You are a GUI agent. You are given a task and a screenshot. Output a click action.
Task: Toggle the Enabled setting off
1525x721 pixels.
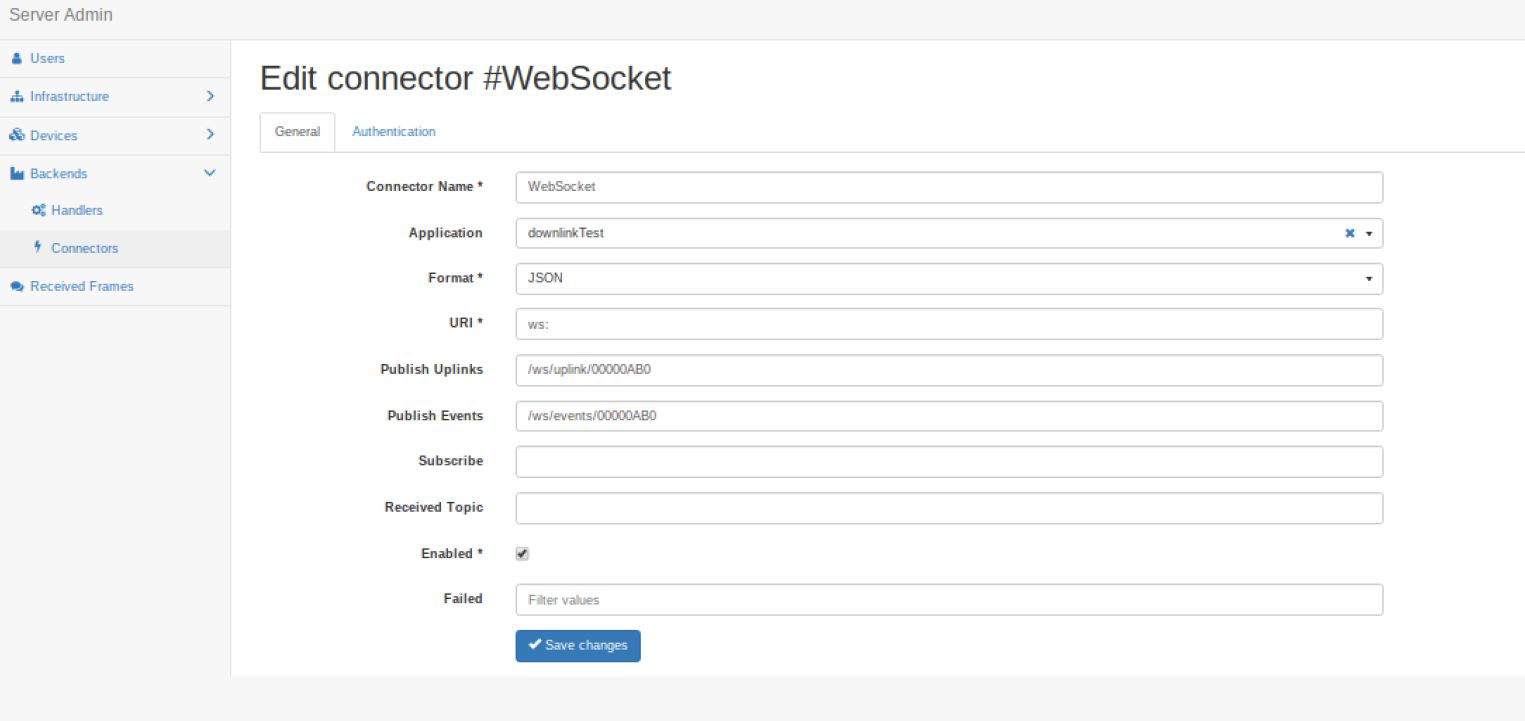pyautogui.click(x=521, y=553)
